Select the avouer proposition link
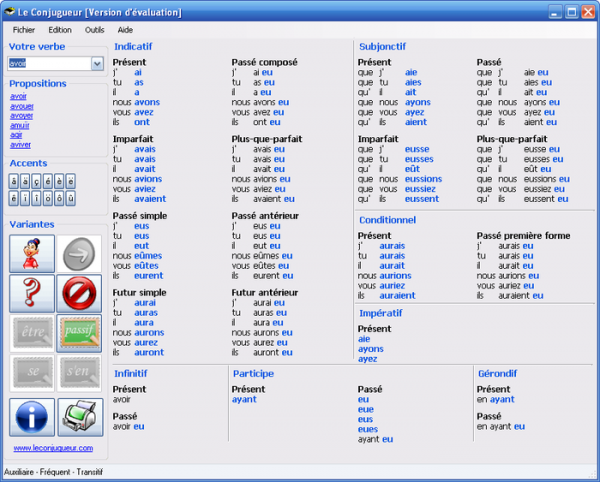600x482 pixels. click(22, 106)
